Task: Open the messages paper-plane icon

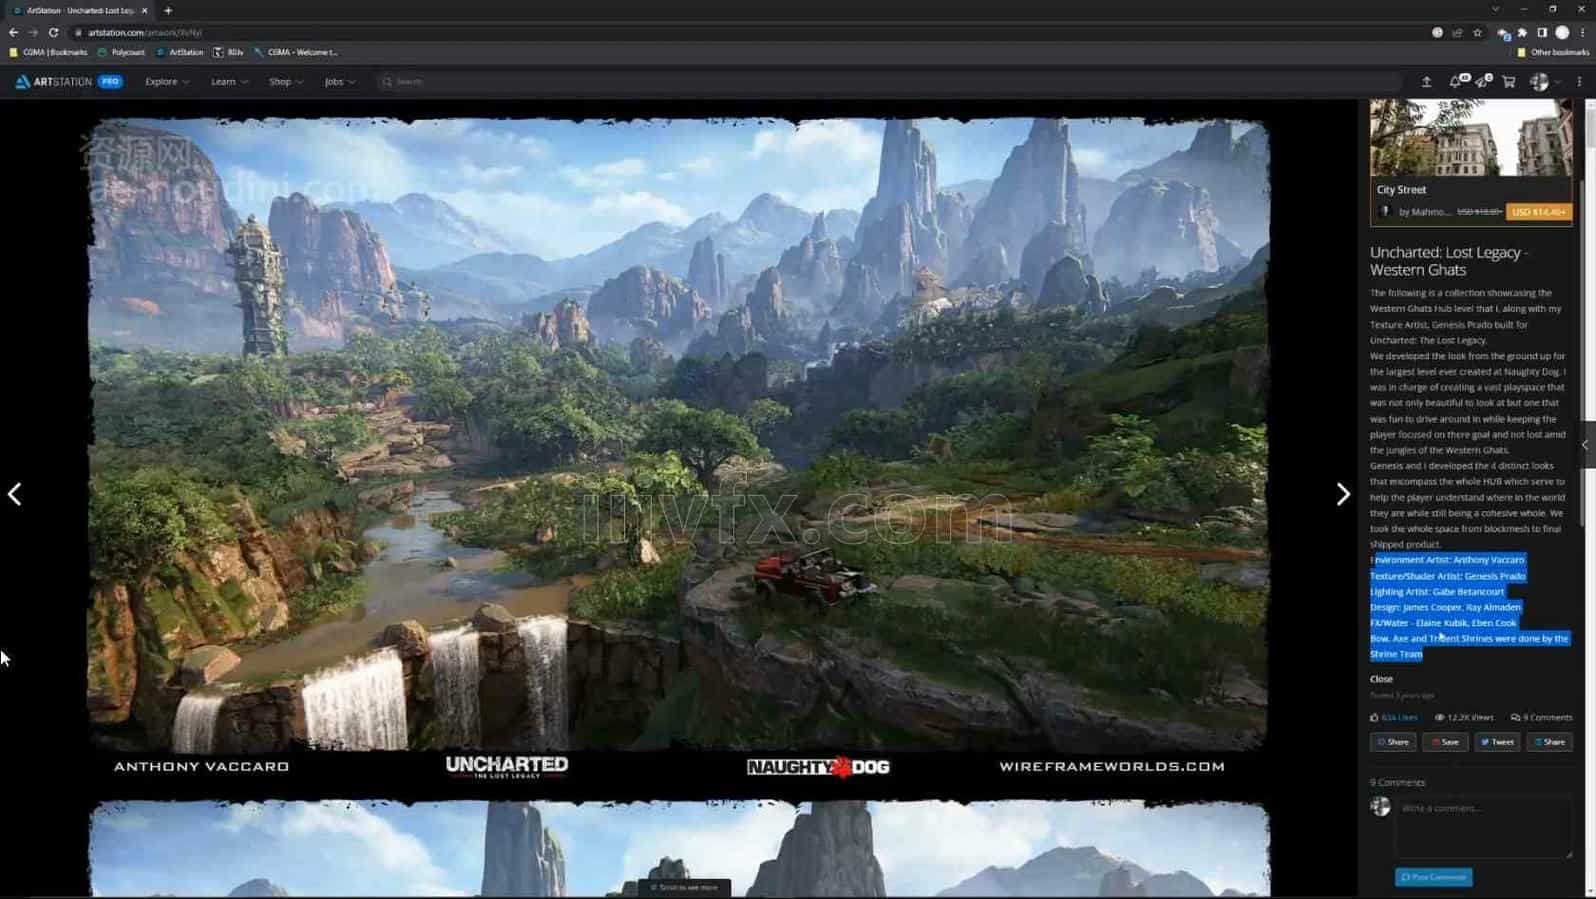Action: tap(1482, 82)
